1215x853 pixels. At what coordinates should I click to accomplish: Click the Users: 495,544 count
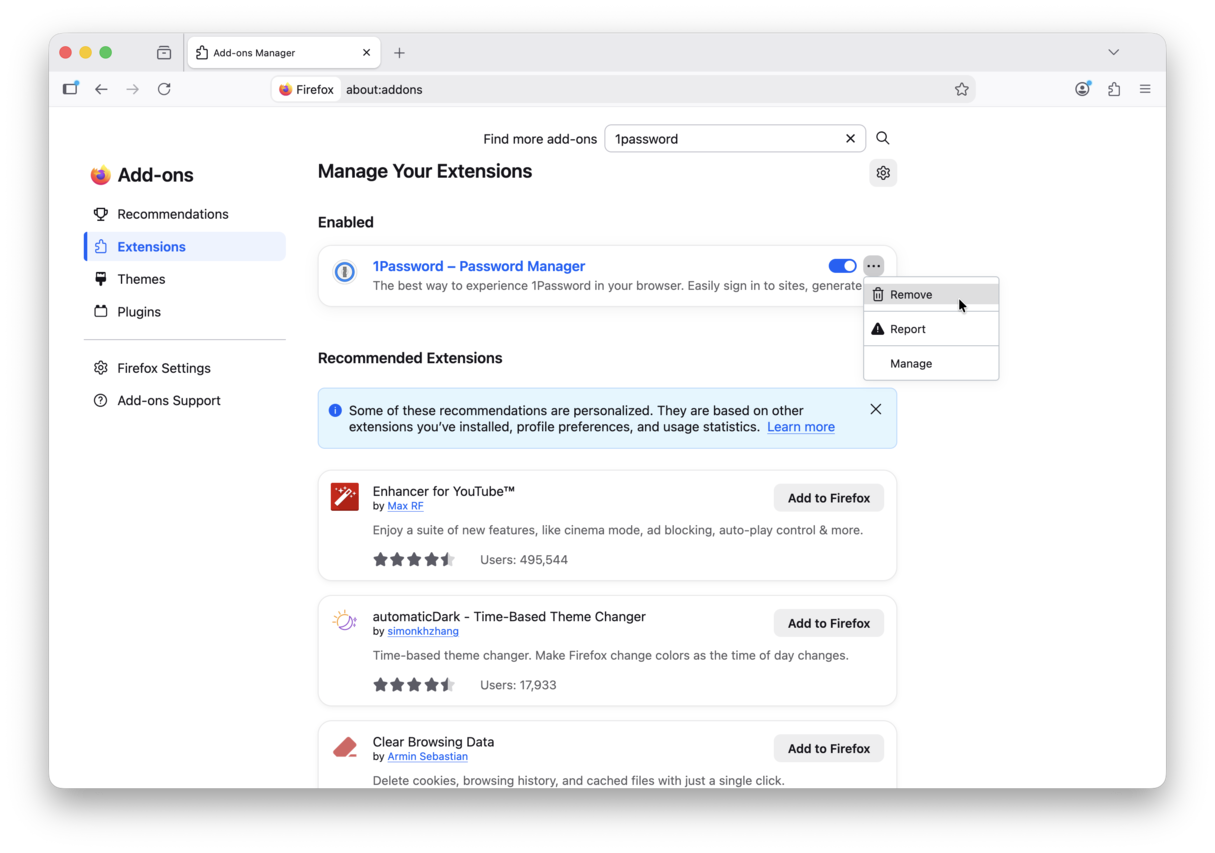pos(524,560)
